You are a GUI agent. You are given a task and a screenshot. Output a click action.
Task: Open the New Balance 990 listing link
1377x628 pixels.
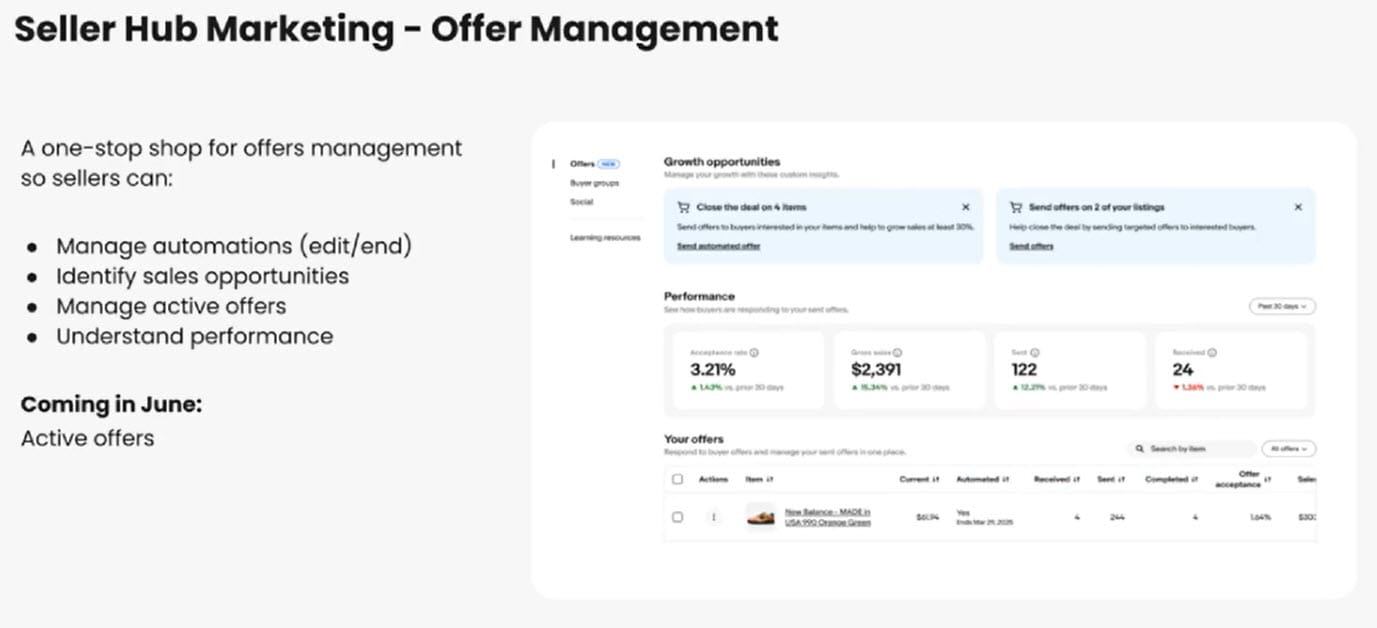pyautogui.click(x=827, y=517)
